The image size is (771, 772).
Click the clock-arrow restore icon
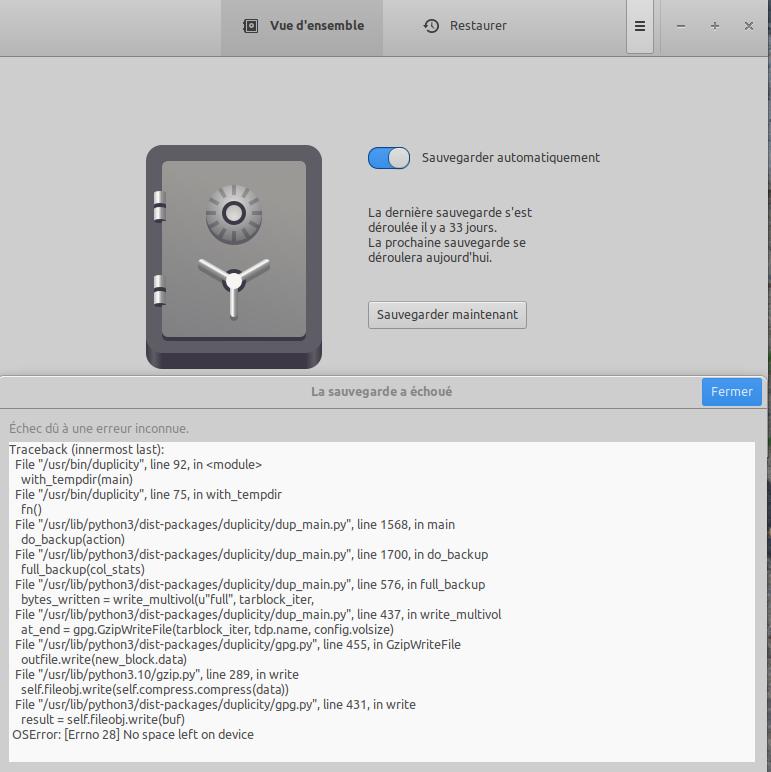pyautogui.click(x=431, y=26)
